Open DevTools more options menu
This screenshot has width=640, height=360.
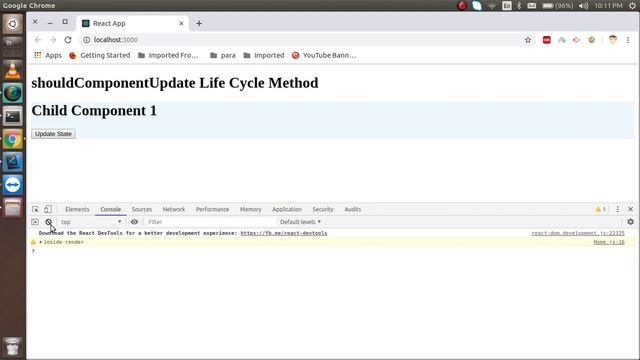pyautogui.click(x=618, y=209)
